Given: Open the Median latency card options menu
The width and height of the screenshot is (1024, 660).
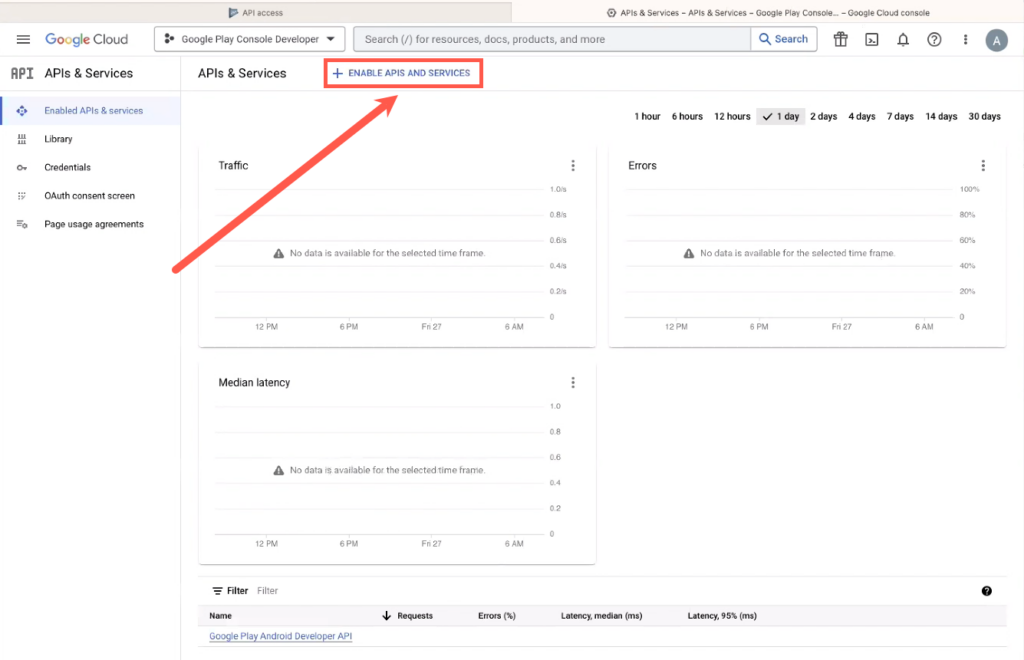Looking at the screenshot, I should pos(573,382).
